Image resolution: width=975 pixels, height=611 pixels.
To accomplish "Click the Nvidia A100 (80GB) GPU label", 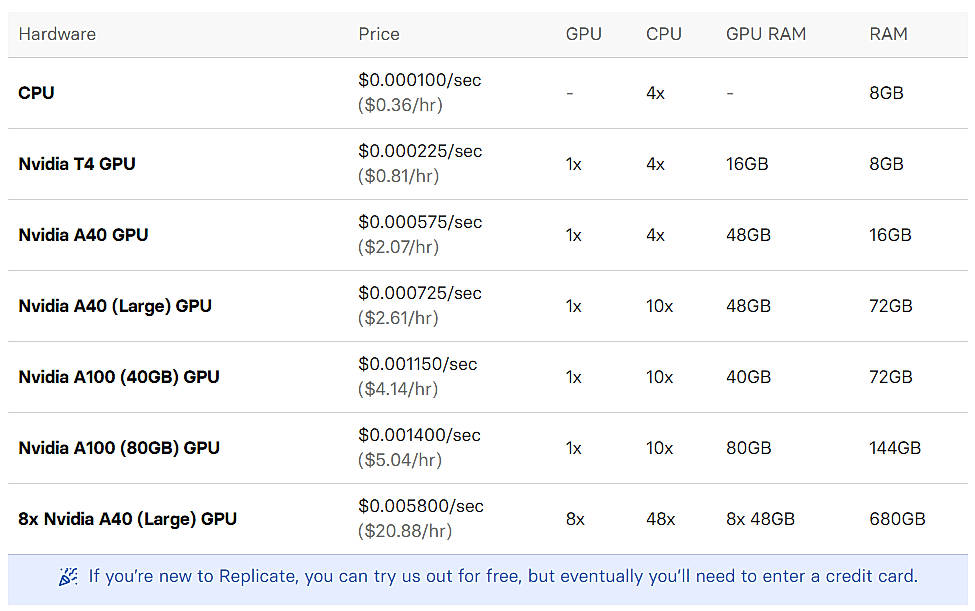I will pos(119,448).
